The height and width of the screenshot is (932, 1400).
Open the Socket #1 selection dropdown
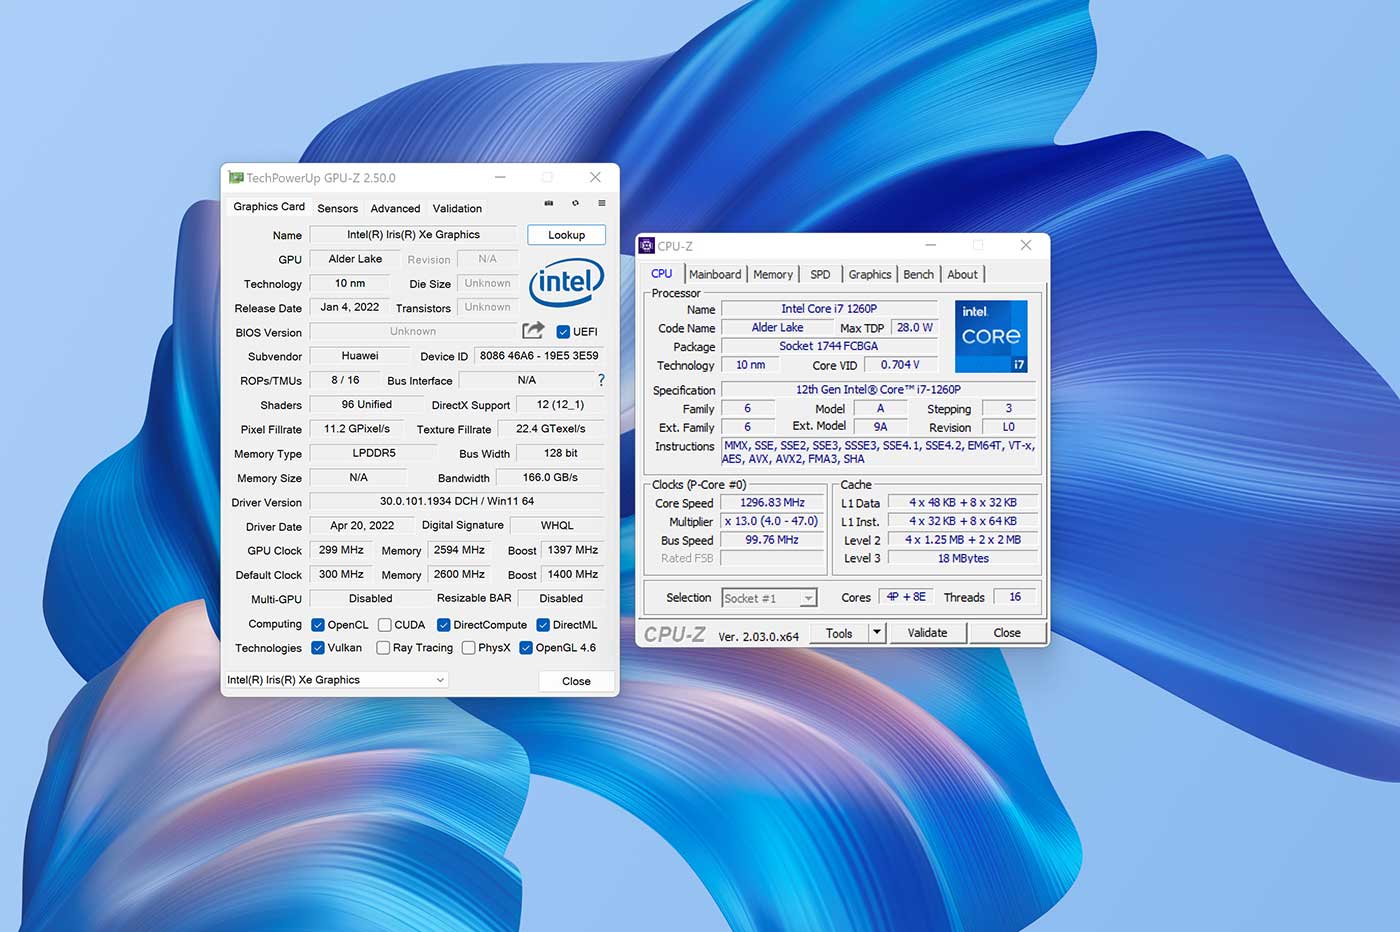[769, 598]
